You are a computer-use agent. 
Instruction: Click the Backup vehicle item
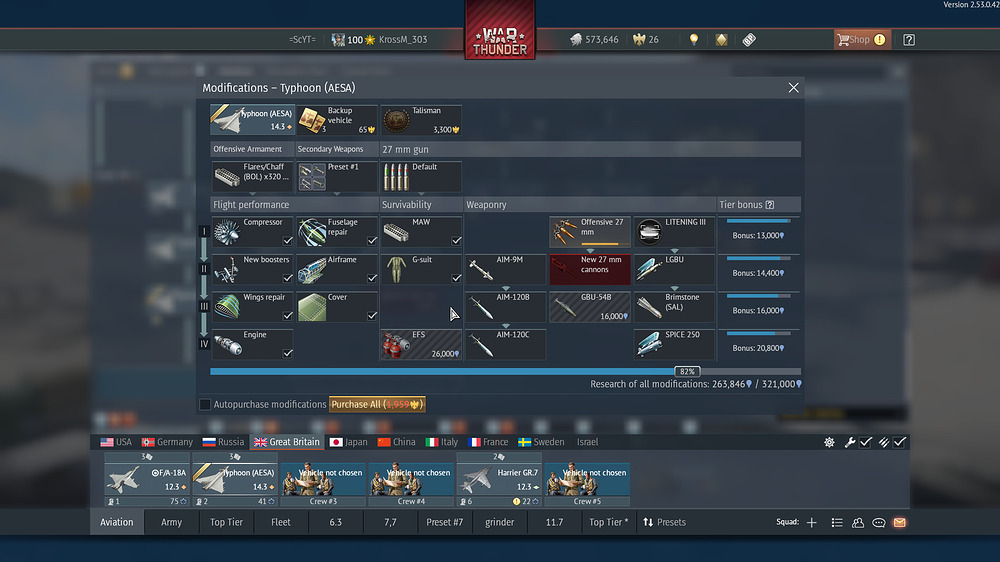pos(338,120)
